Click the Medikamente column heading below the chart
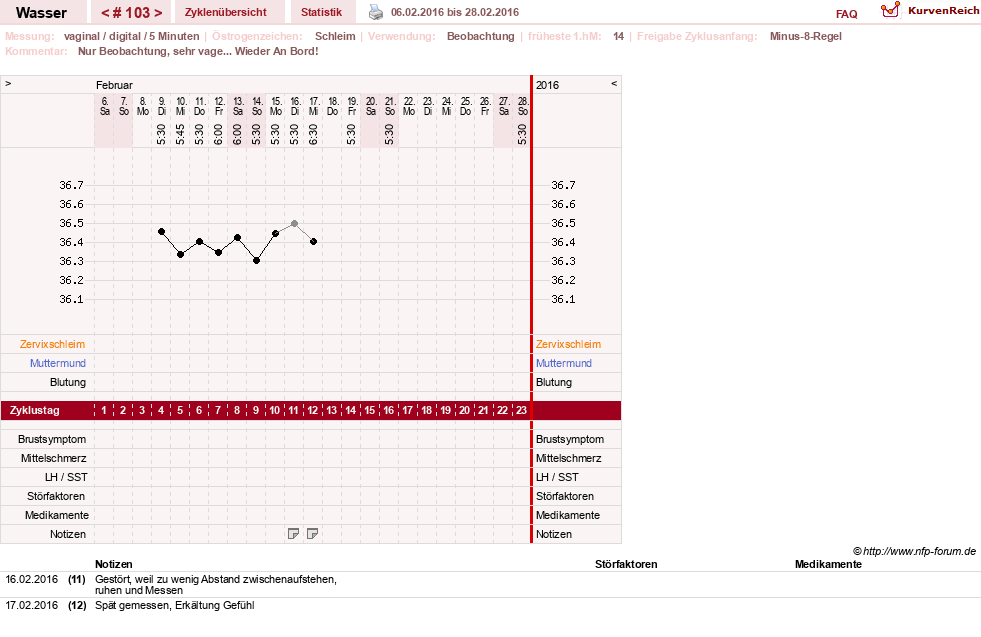The width and height of the screenshot is (981, 637). 828,564
